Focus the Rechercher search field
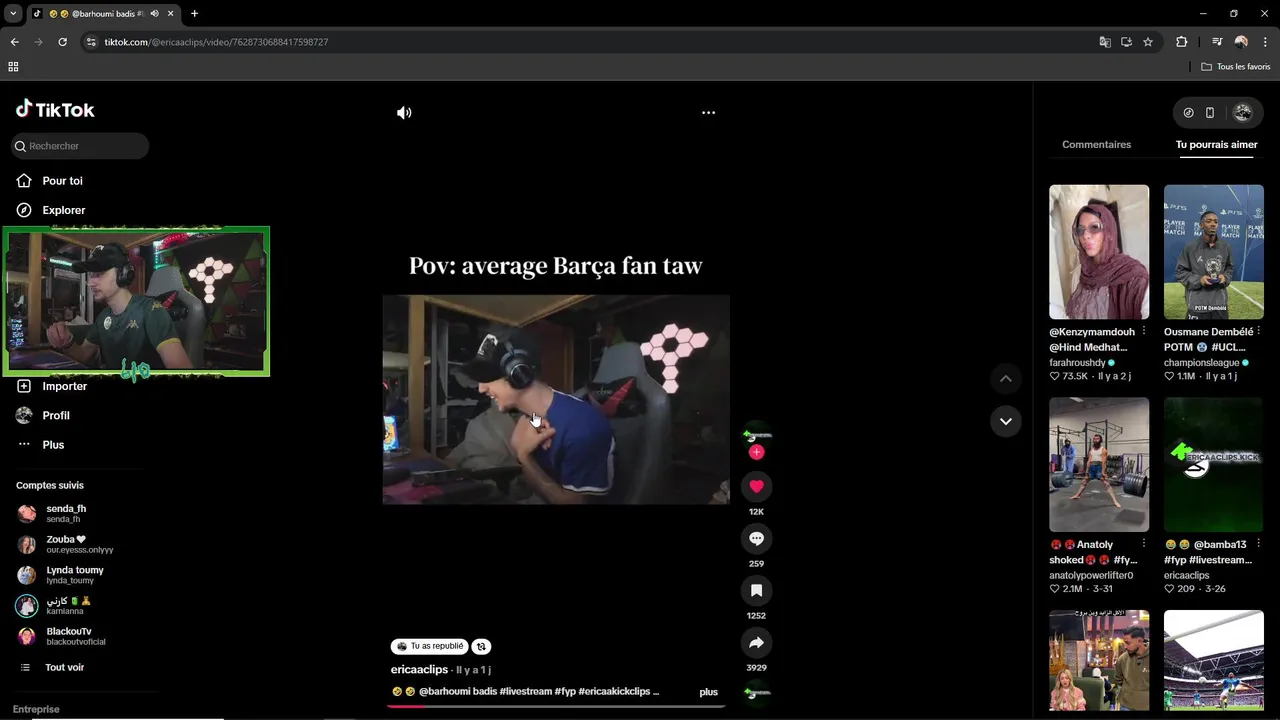1280x720 pixels. (80, 146)
